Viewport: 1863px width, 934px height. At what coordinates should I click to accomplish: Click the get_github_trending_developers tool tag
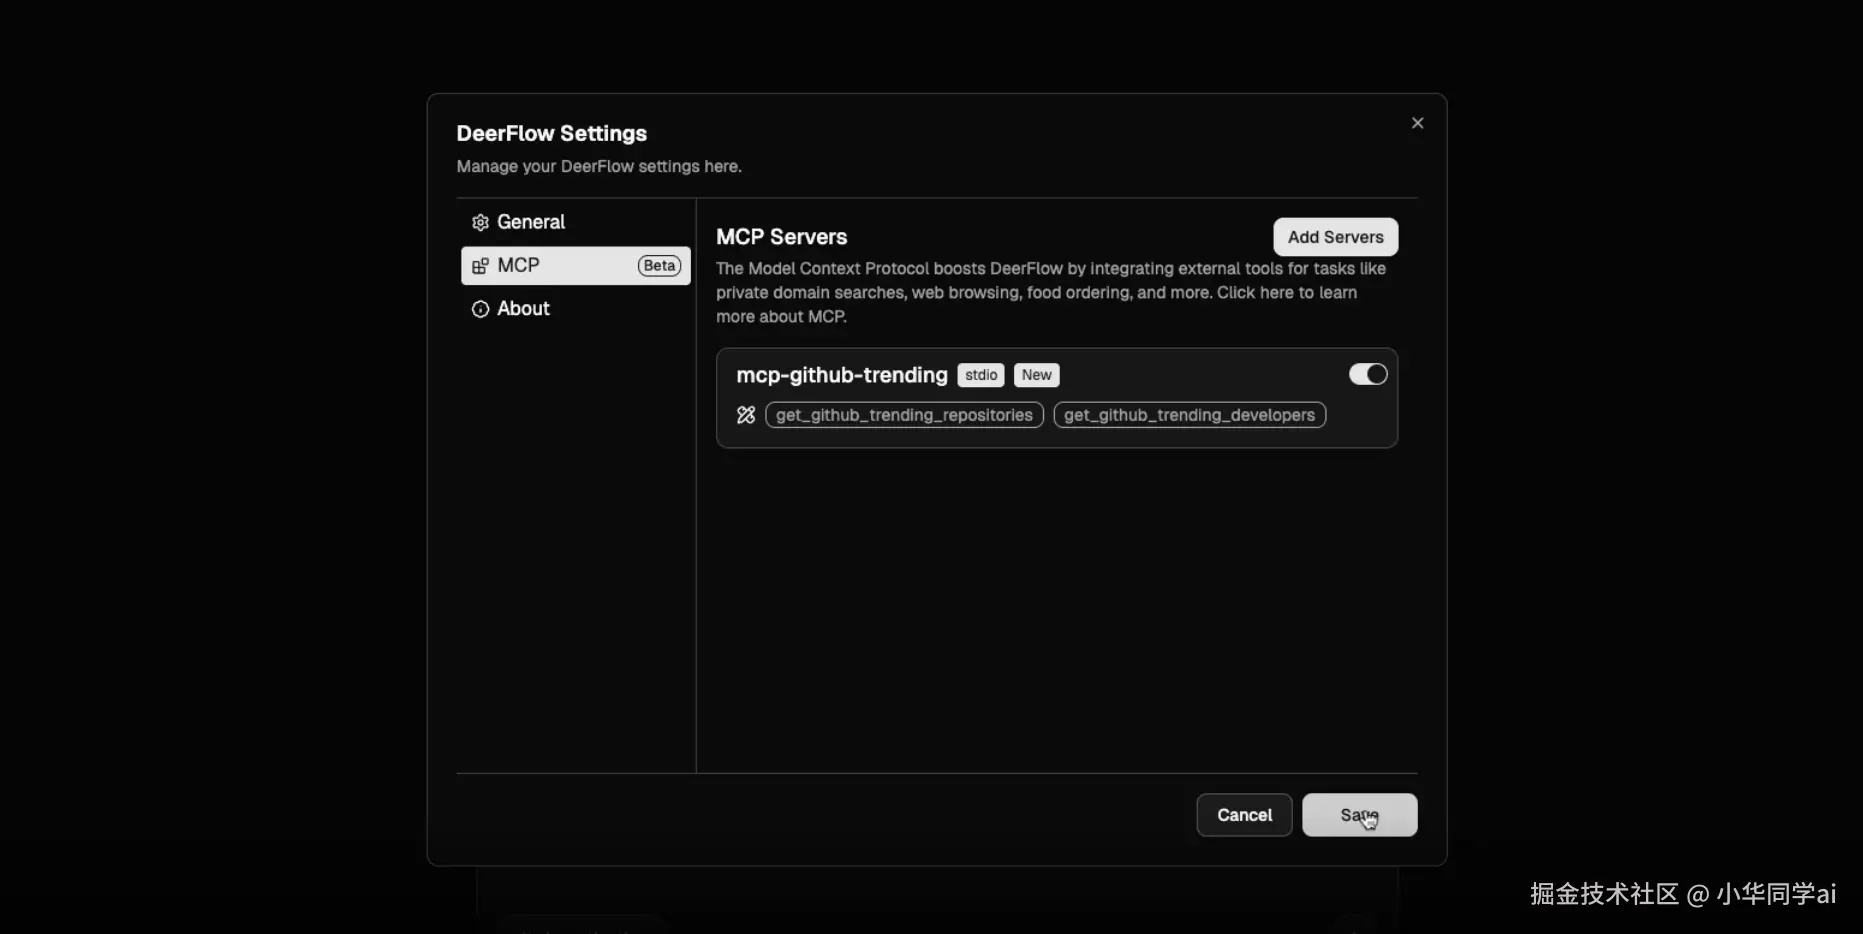(1189, 415)
